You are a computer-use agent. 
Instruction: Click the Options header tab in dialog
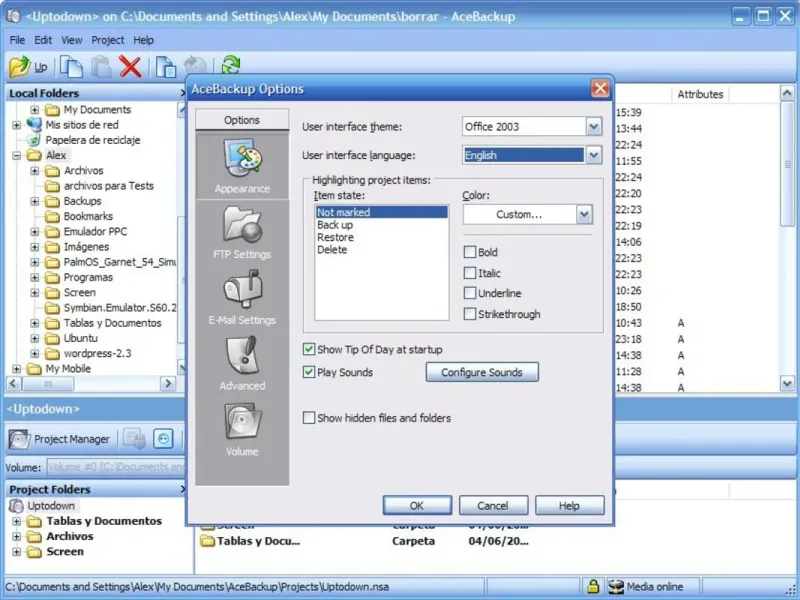(242, 120)
